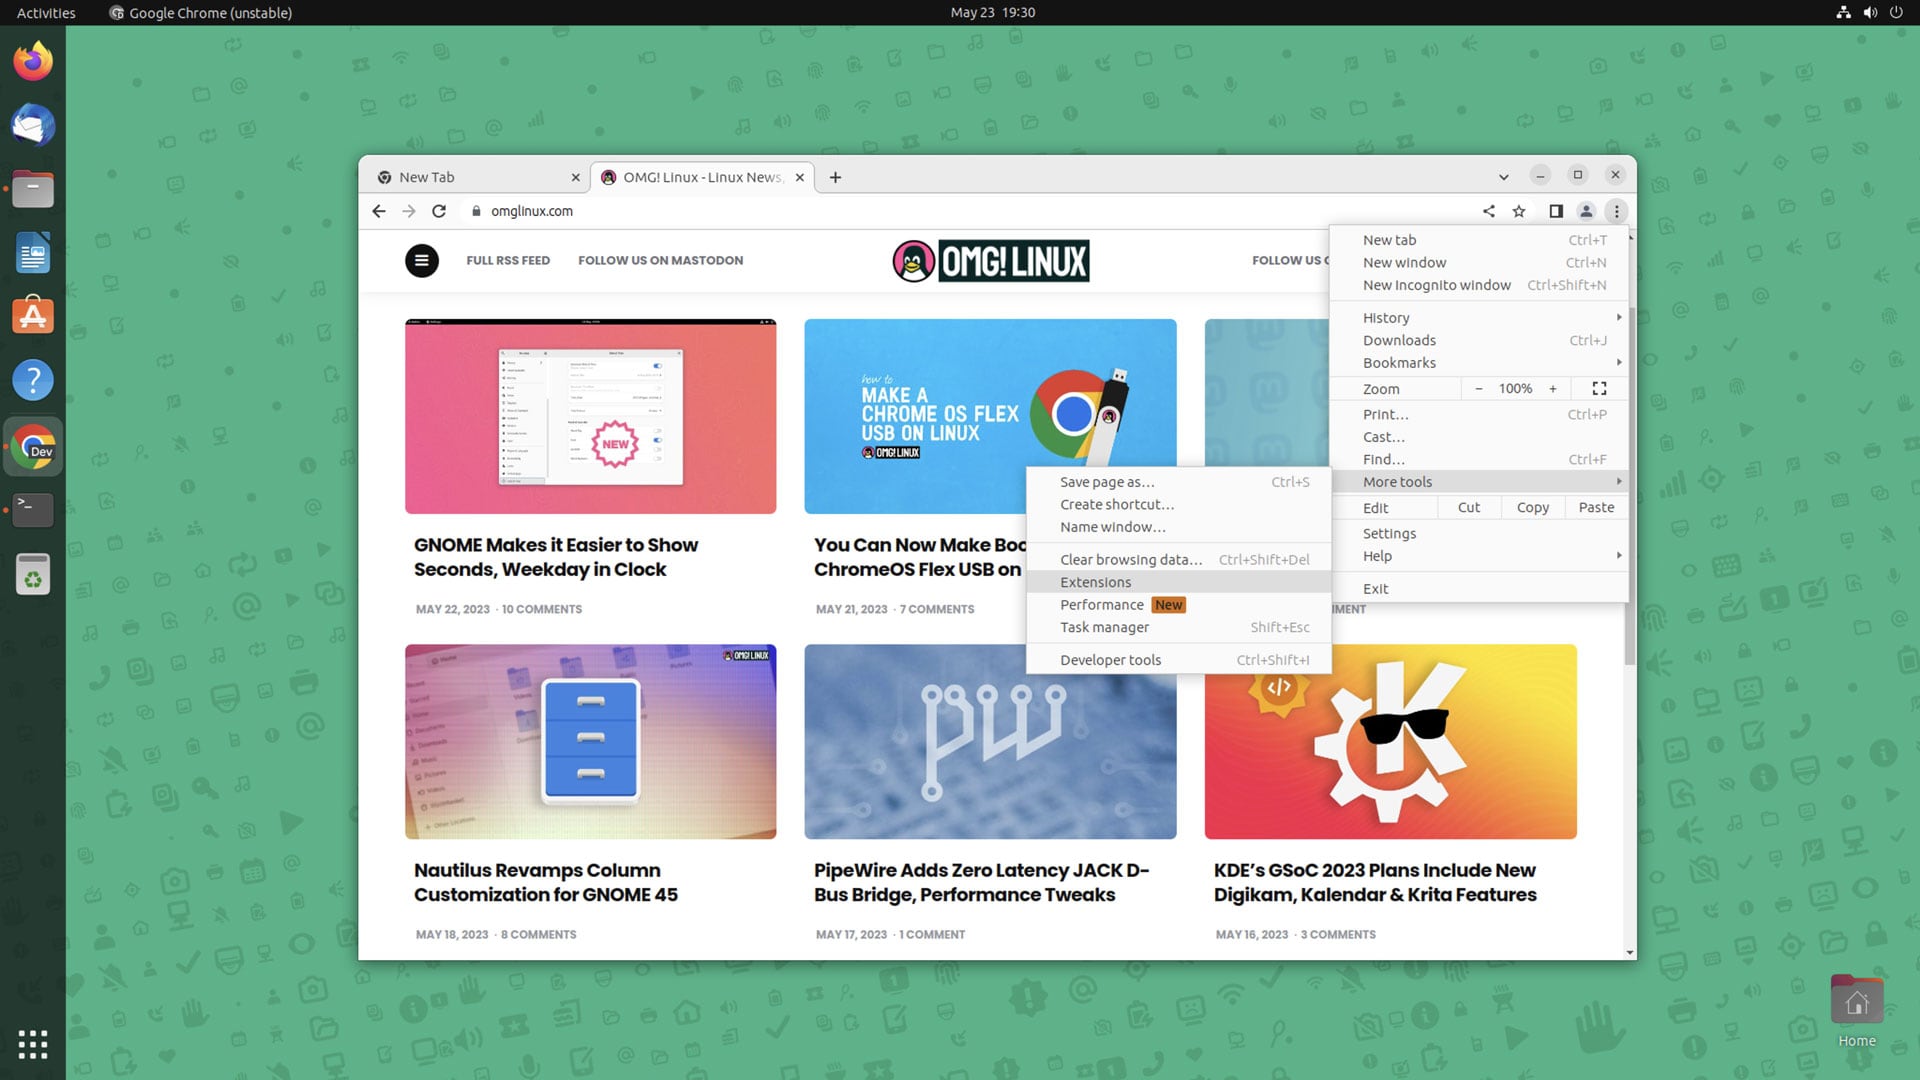Bookmark this tab with the star

[x=1519, y=211]
